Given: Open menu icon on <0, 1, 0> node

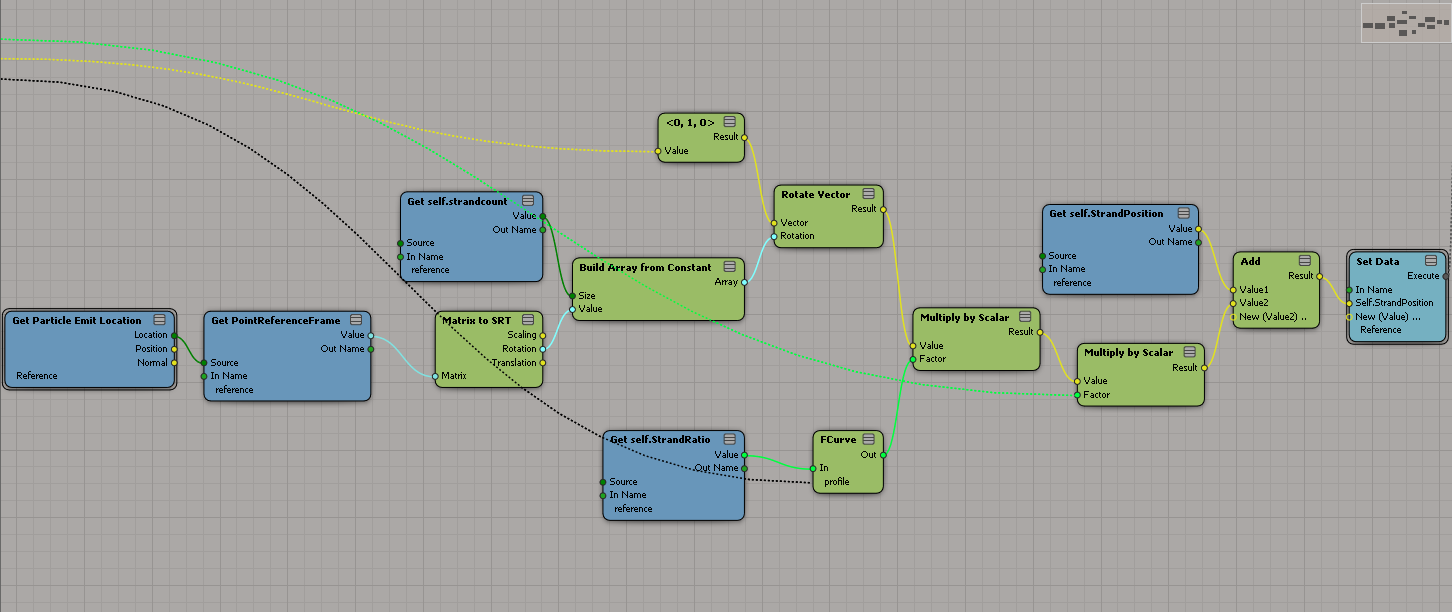Looking at the screenshot, I should tap(730, 121).
